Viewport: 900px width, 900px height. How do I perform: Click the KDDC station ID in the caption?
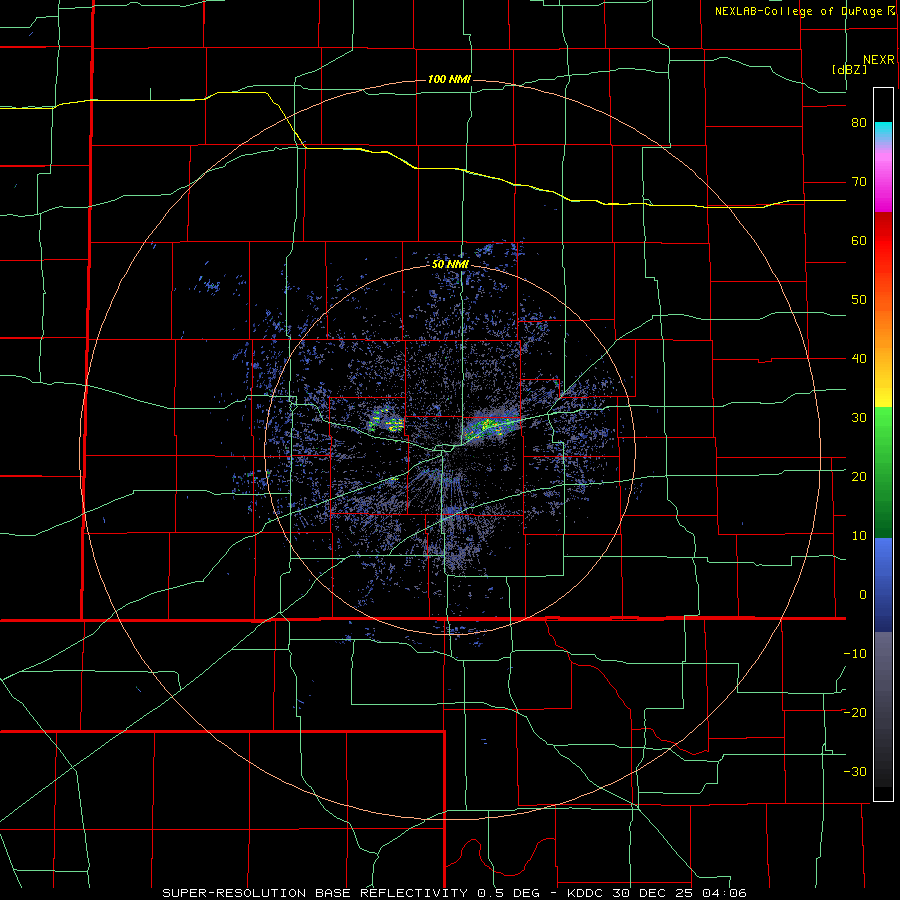[586, 893]
